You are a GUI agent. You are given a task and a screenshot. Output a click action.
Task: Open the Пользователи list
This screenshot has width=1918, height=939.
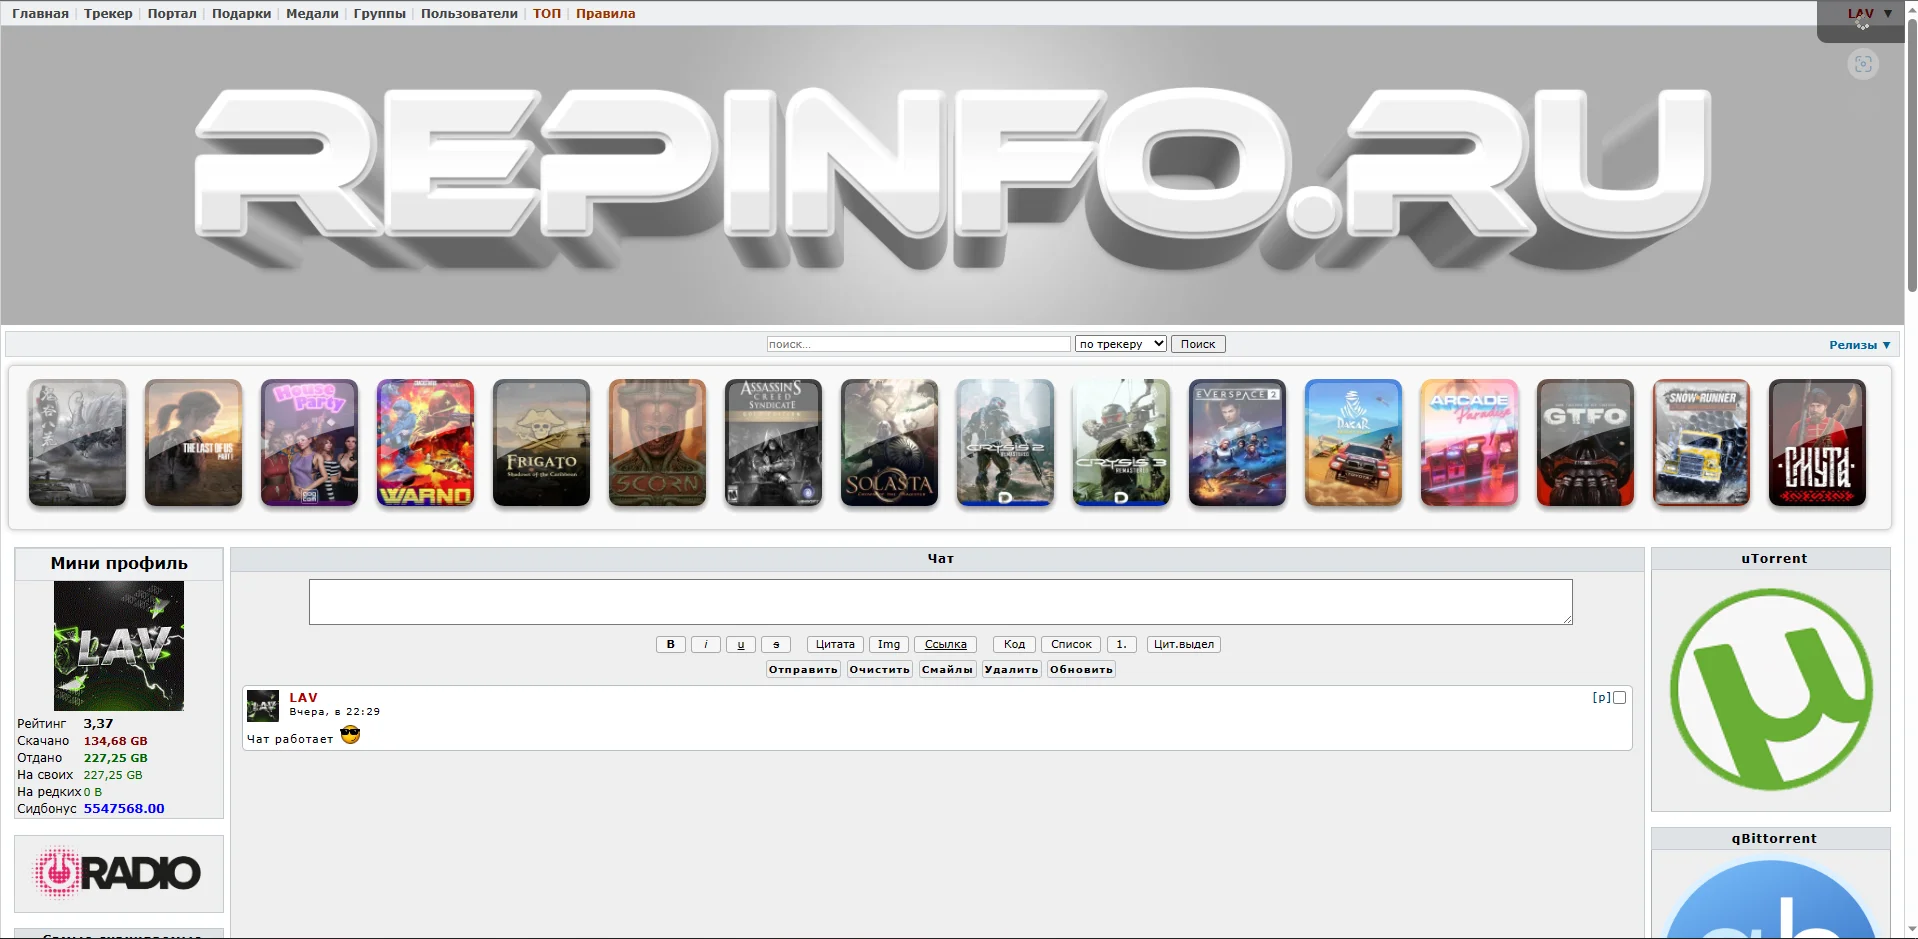point(469,14)
